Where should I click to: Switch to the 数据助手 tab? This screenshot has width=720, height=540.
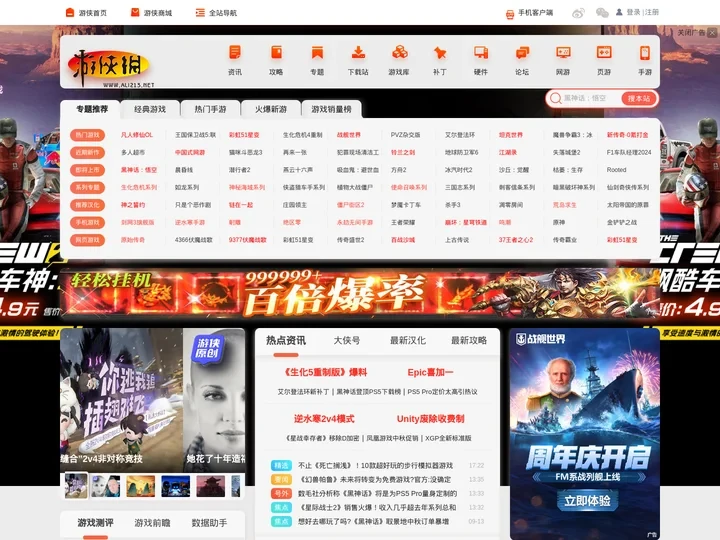tap(209, 523)
